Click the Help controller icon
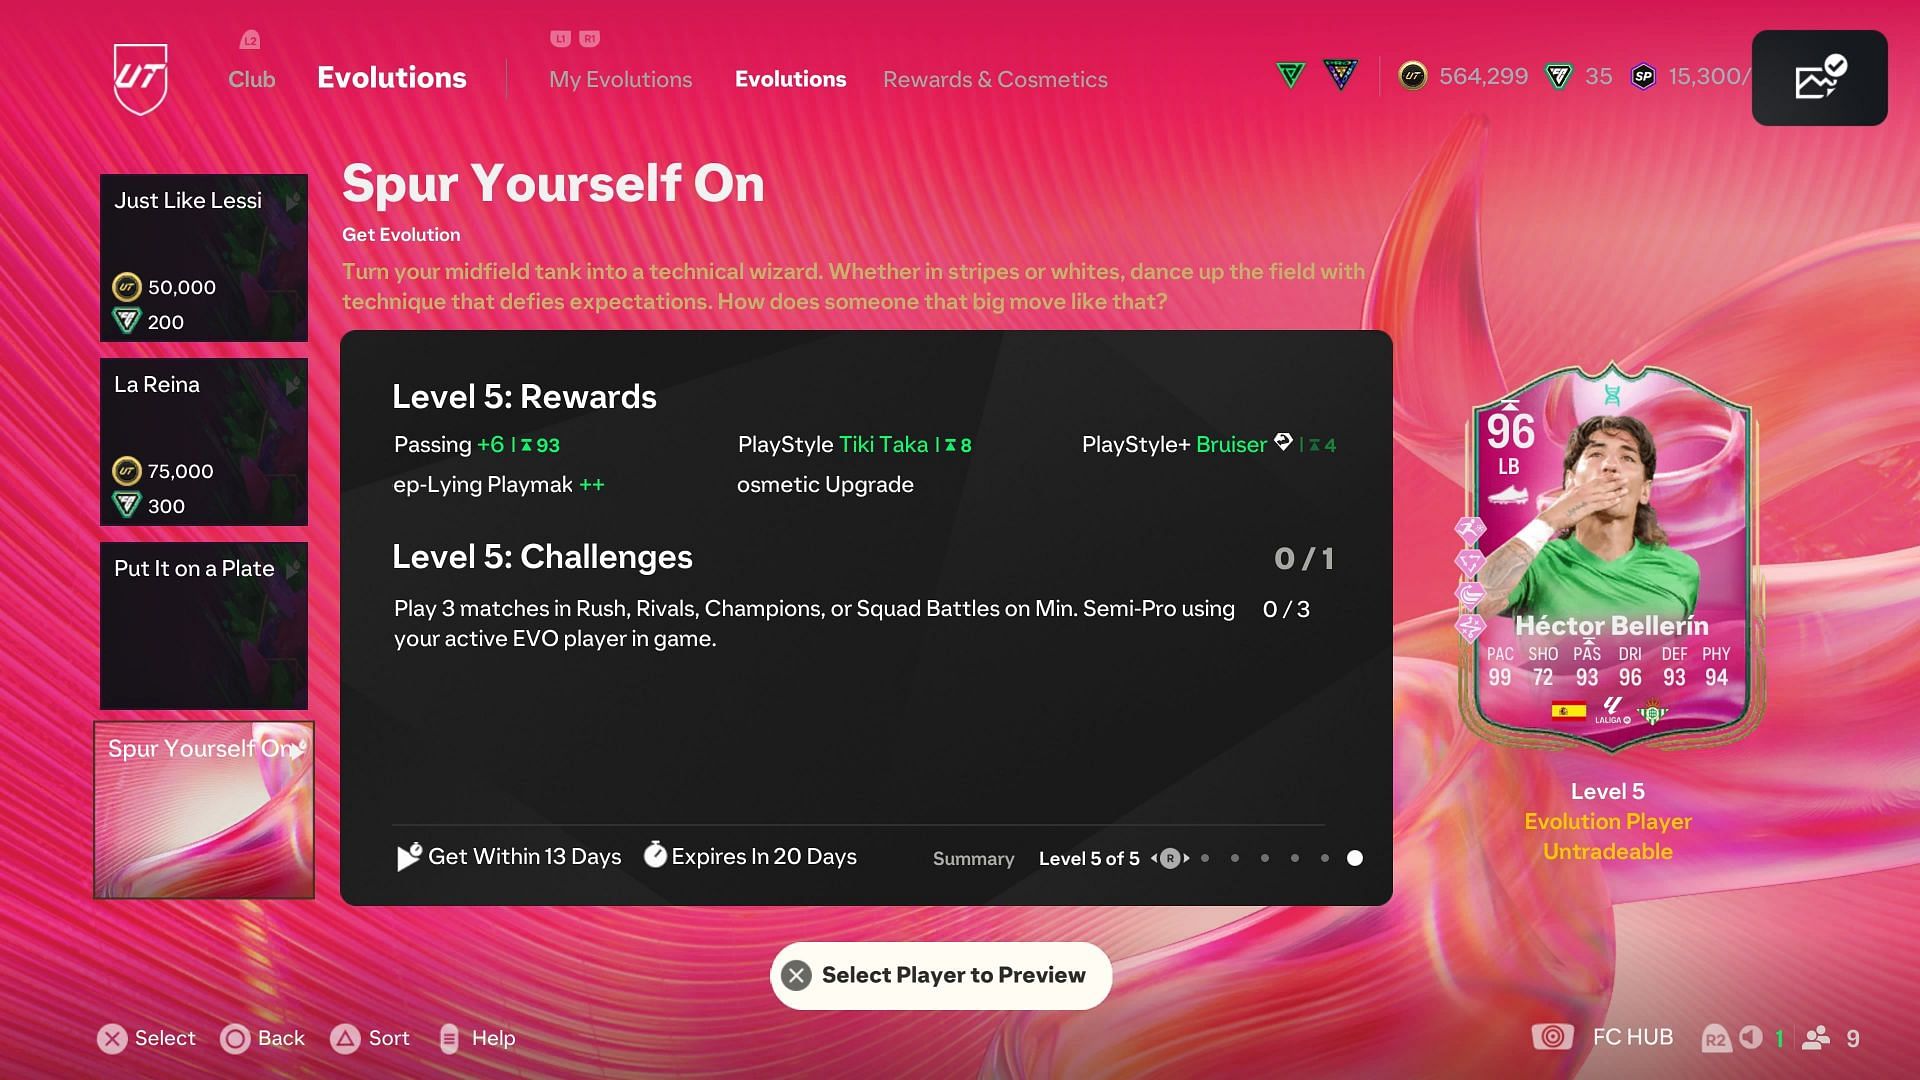 coord(449,1038)
